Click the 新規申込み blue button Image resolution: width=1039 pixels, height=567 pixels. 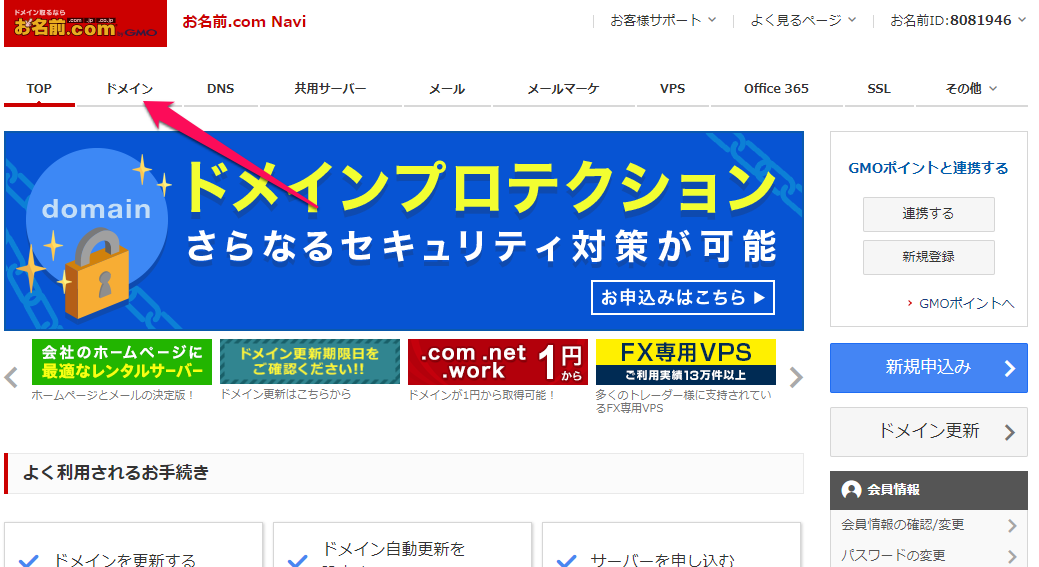928,368
